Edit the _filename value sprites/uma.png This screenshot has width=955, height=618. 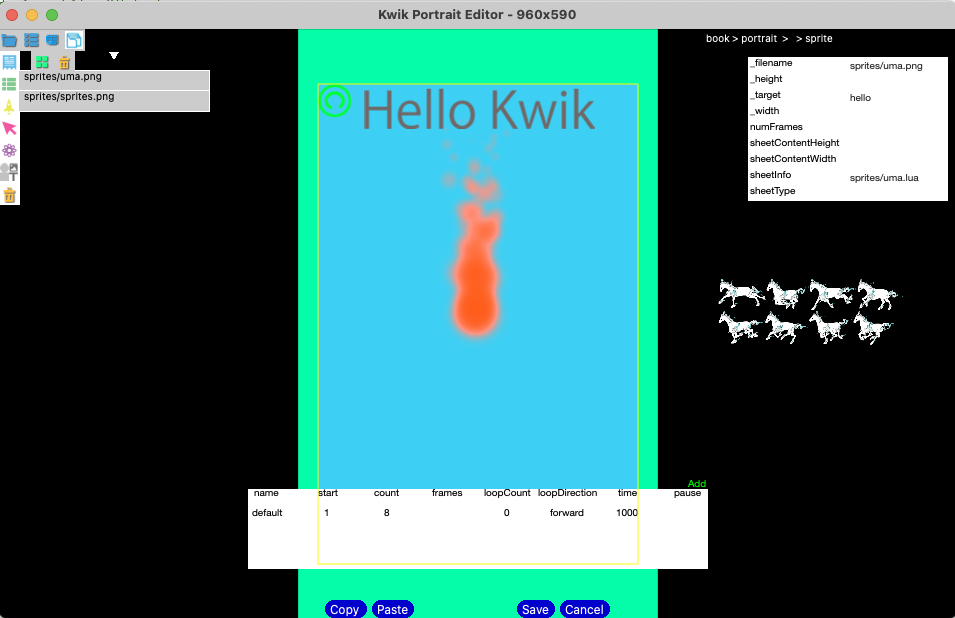pos(886,66)
